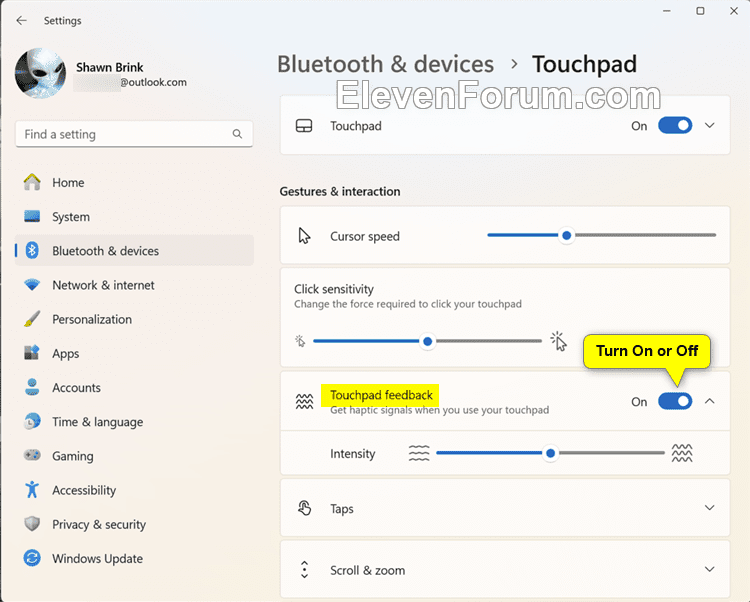The height and width of the screenshot is (602, 750).
Task: Expand the Taps section
Action: 710,507
